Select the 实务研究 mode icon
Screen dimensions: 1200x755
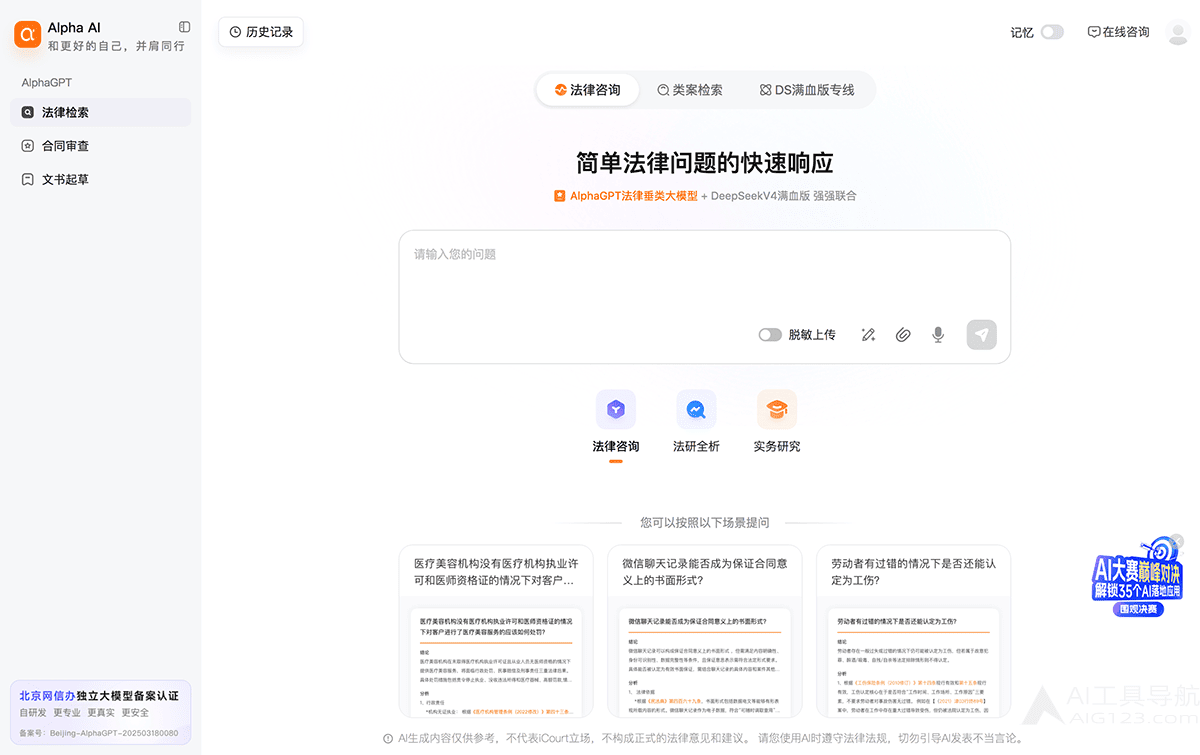pos(777,409)
